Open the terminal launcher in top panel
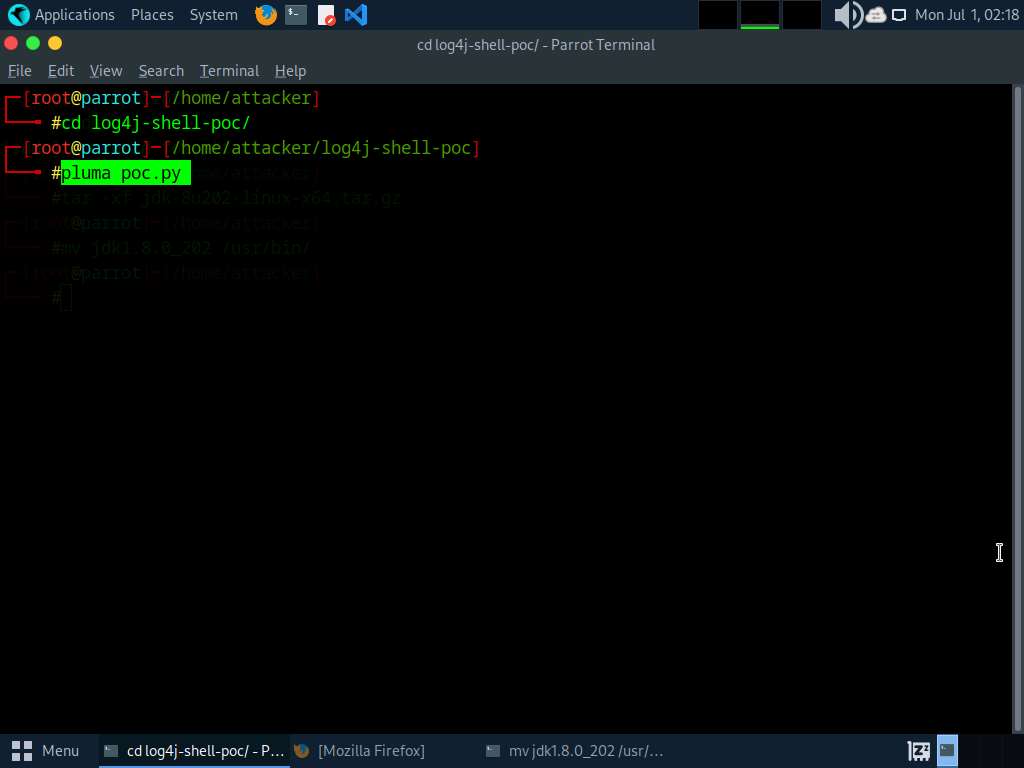This screenshot has width=1024, height=768. click(x=295, y=15)
